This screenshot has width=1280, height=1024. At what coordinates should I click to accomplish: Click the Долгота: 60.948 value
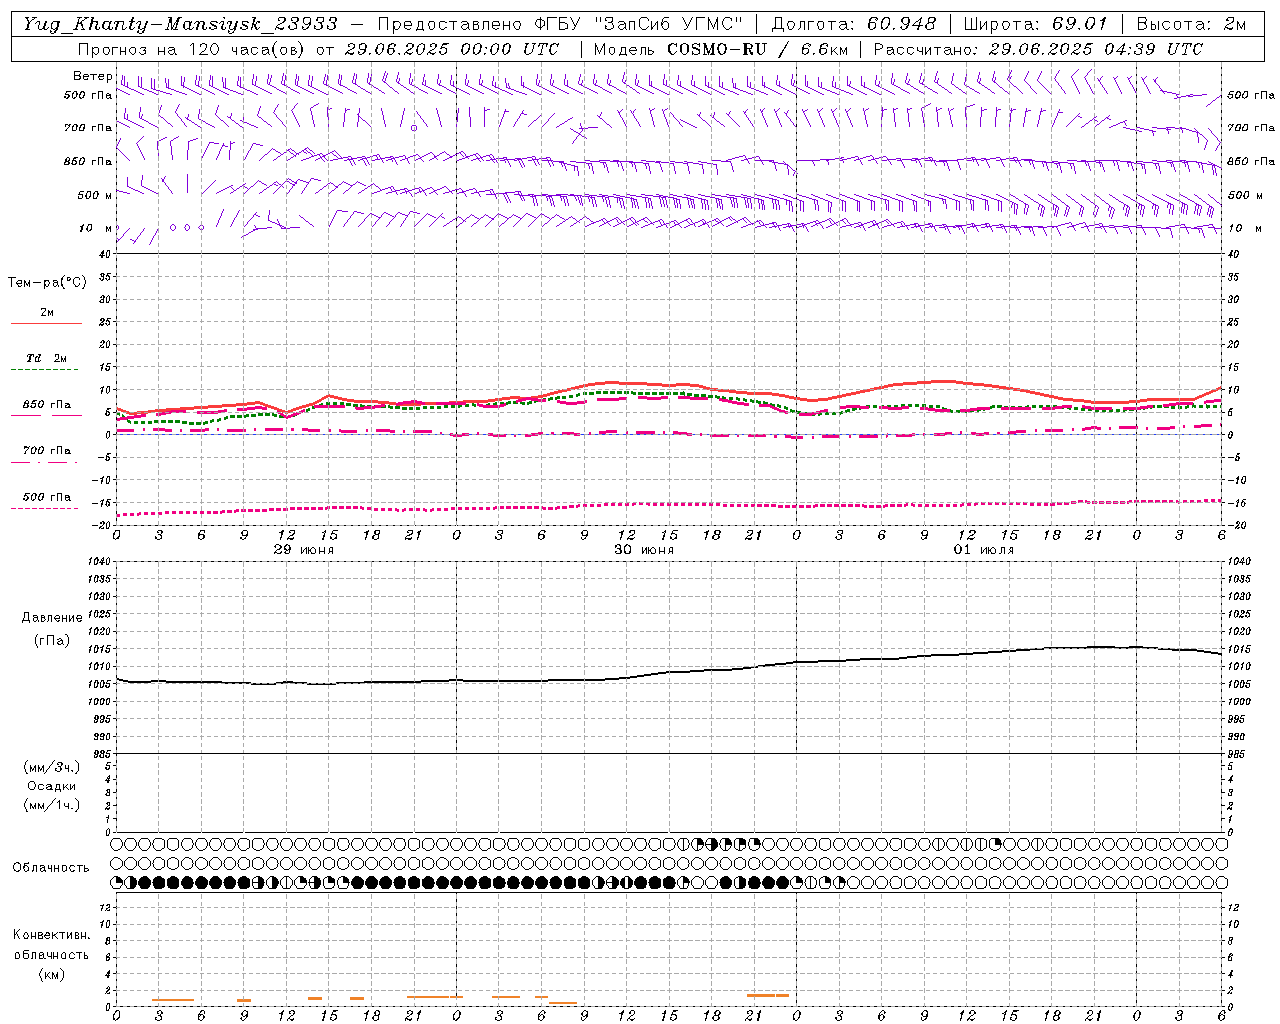(x=854, y=24)
